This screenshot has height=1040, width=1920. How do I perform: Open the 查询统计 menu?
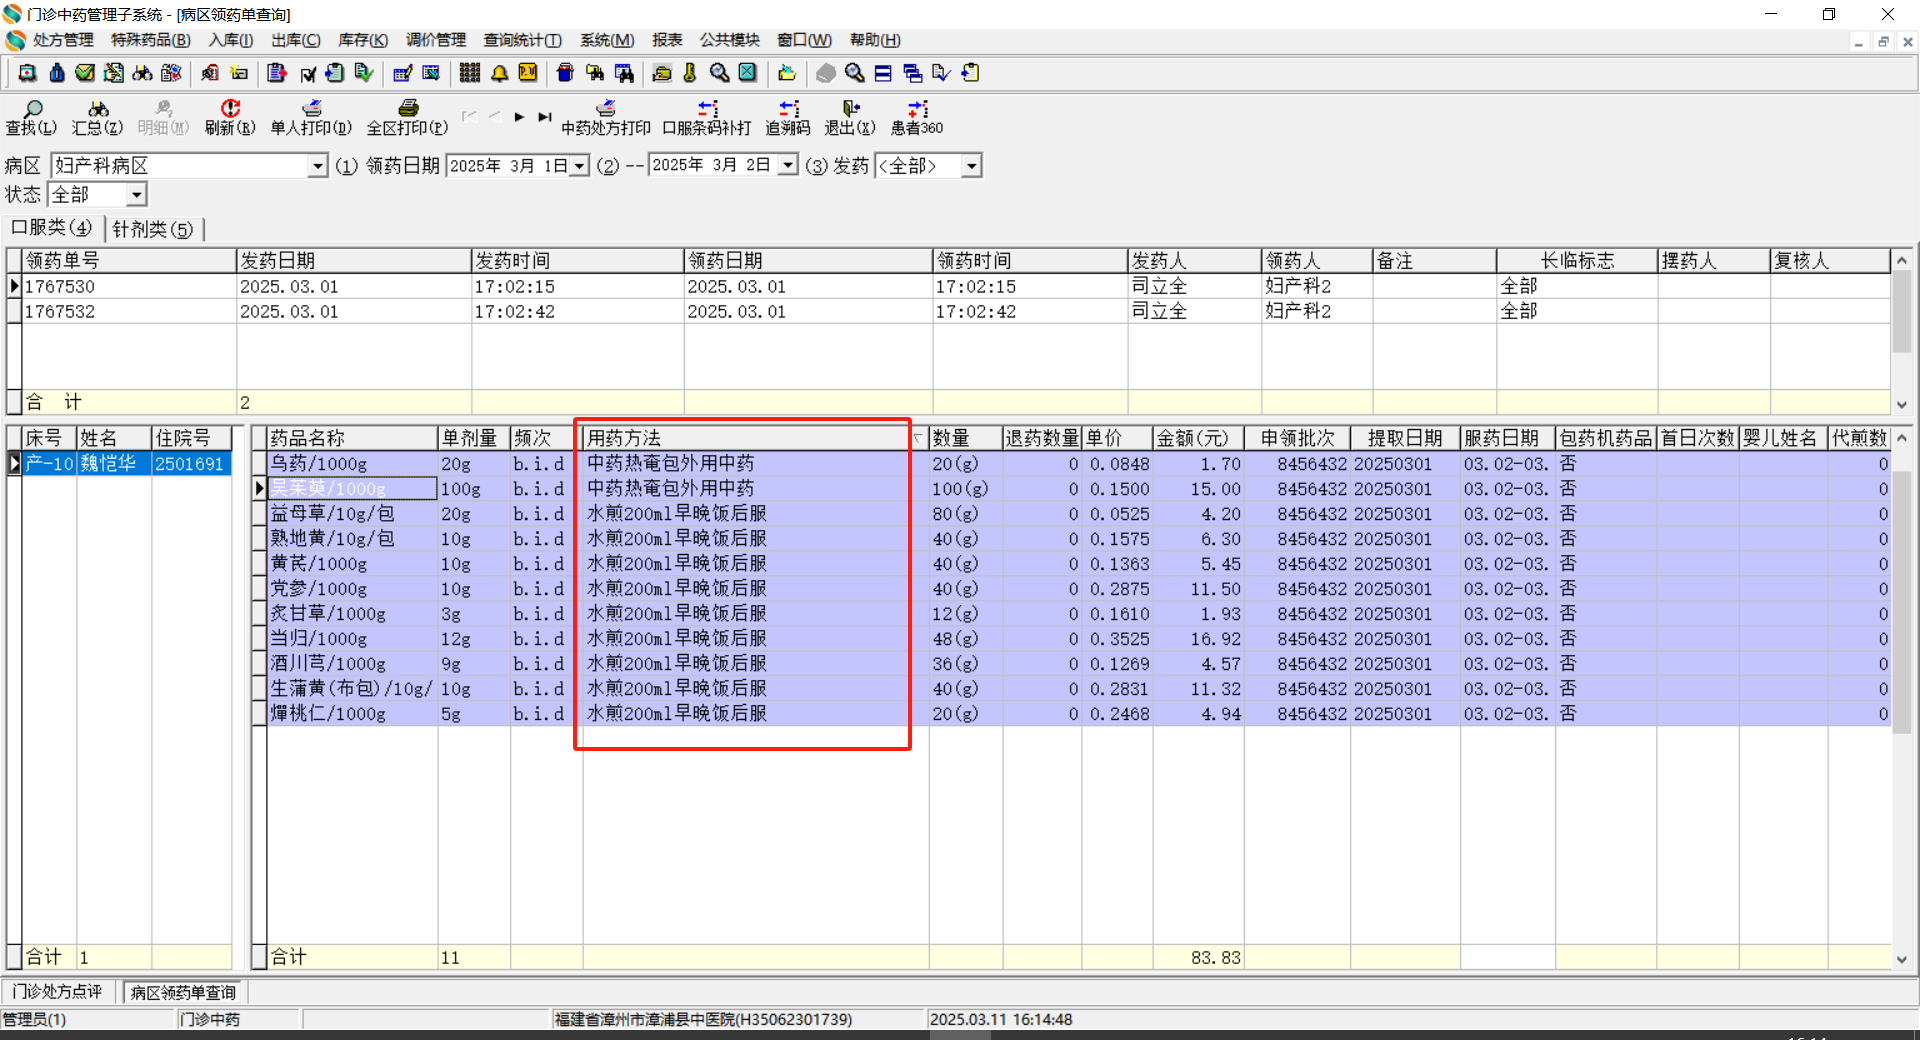[x=522, y=40]
